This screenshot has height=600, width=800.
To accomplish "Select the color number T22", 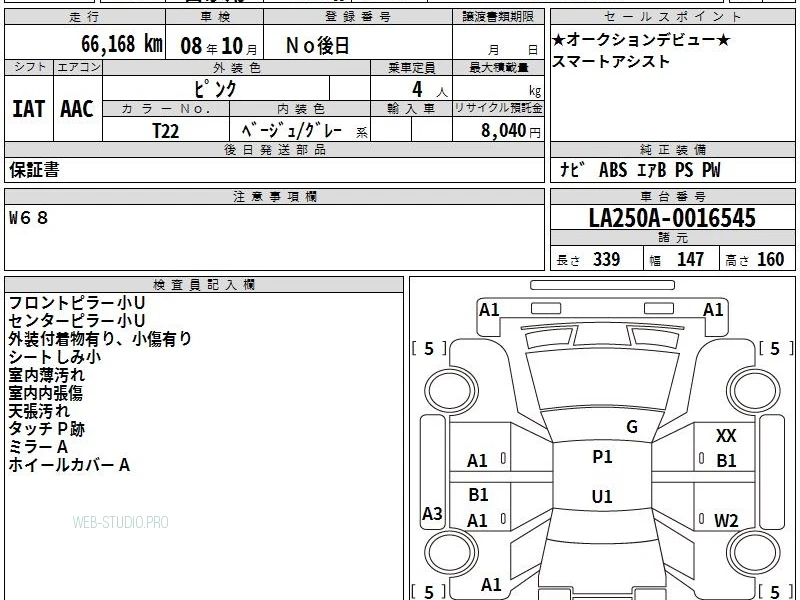I will pyautogui.click(x=166, y=131).
